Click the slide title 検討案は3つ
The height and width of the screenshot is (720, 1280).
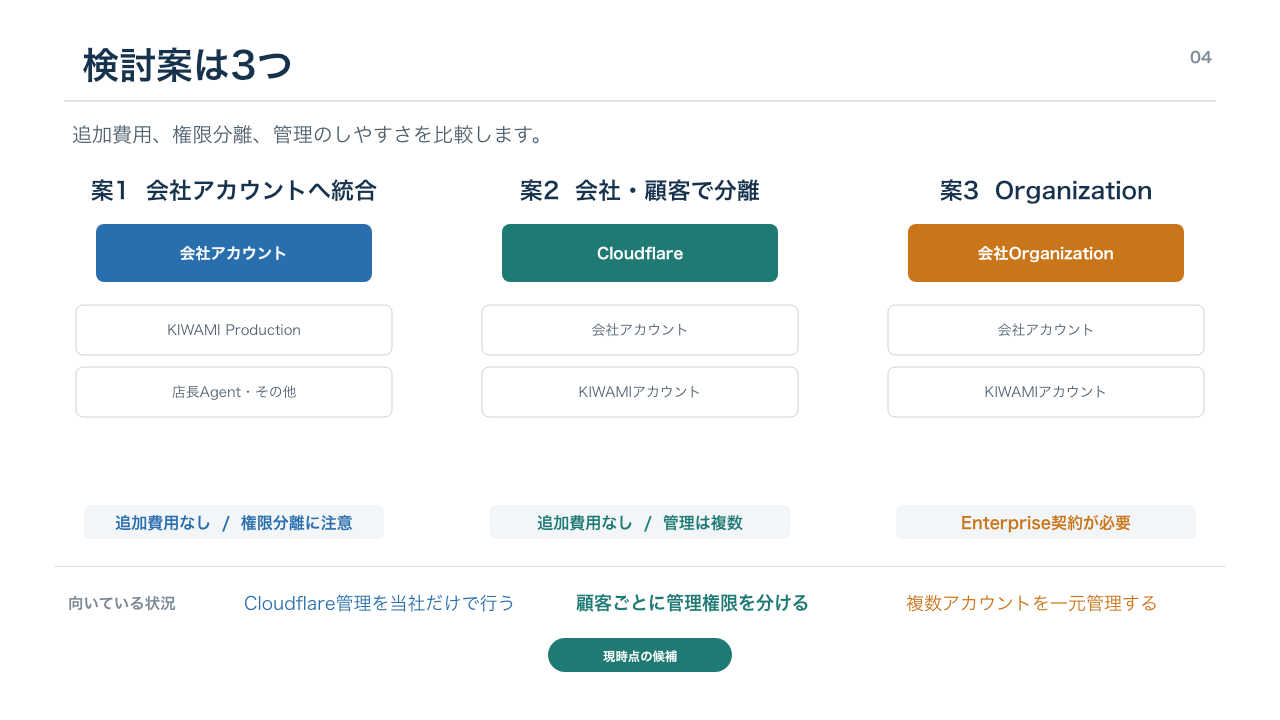click(x=187, y=65)
